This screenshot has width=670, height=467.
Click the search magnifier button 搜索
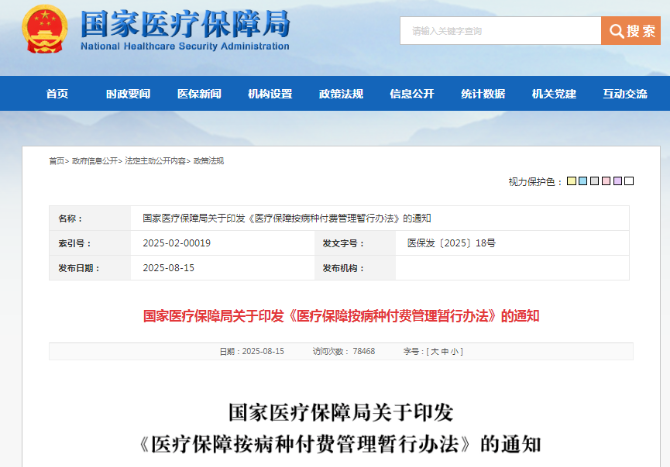tap(631, 31)
